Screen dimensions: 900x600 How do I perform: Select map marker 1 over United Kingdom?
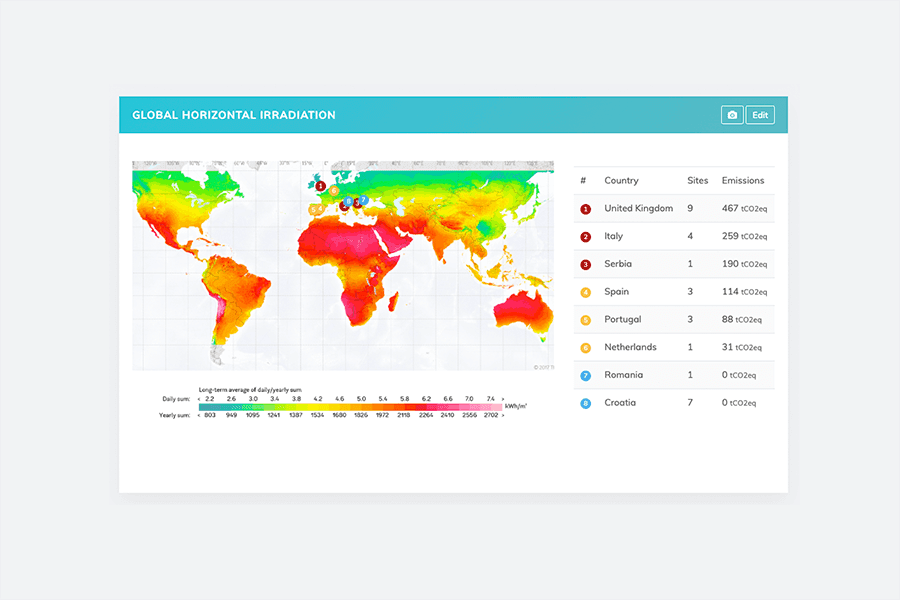[x=320, y=186]
